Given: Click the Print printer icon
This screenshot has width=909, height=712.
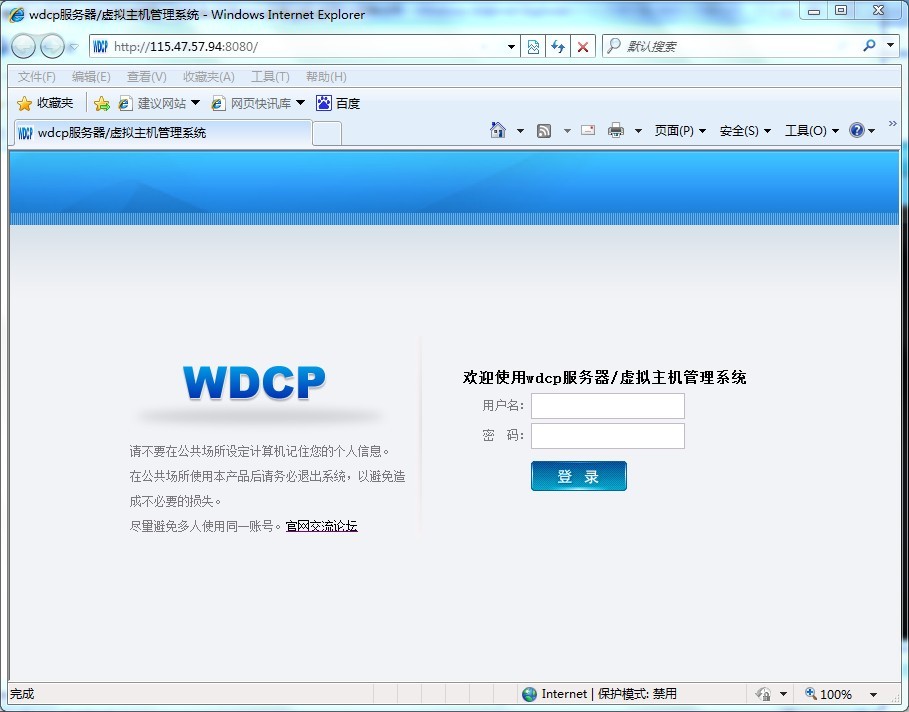Looking at the screenshot, I should [616, 130].
